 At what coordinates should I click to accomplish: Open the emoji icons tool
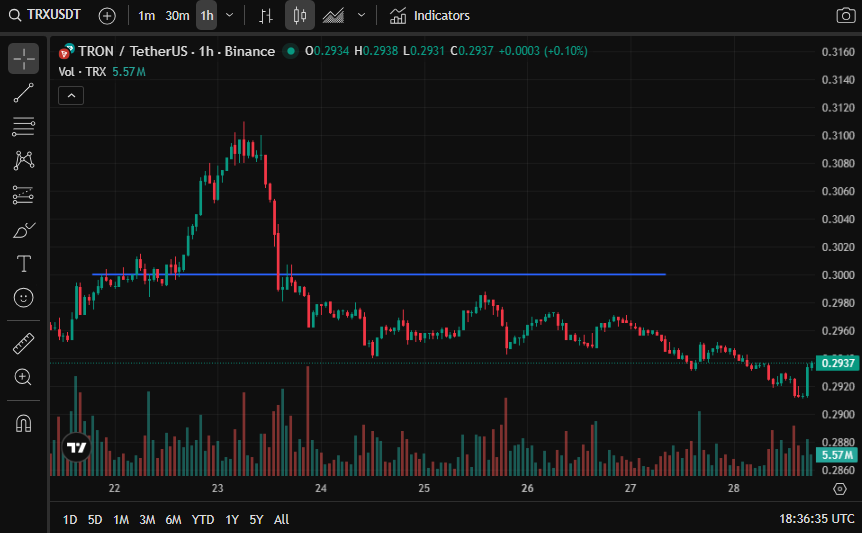coord(24,298)
